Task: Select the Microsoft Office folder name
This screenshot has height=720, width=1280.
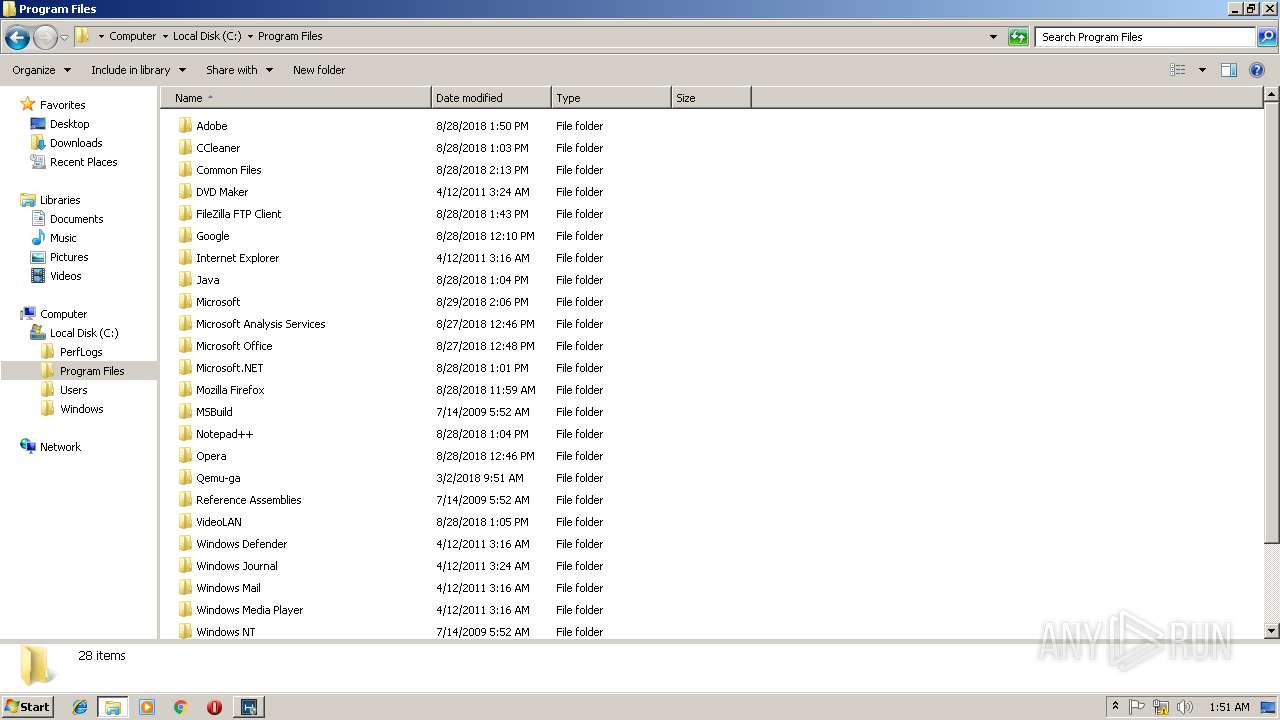Action: (x=234, y=346)
